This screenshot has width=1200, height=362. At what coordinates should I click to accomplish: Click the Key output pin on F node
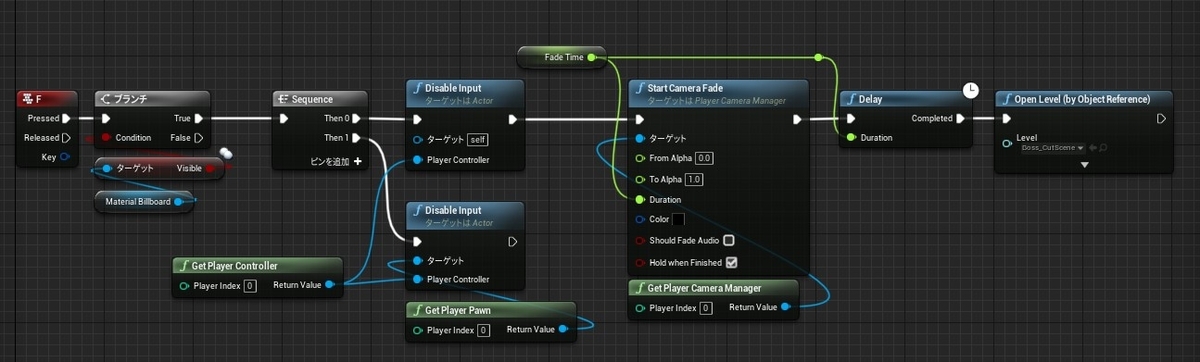click(x=65, y=157)
